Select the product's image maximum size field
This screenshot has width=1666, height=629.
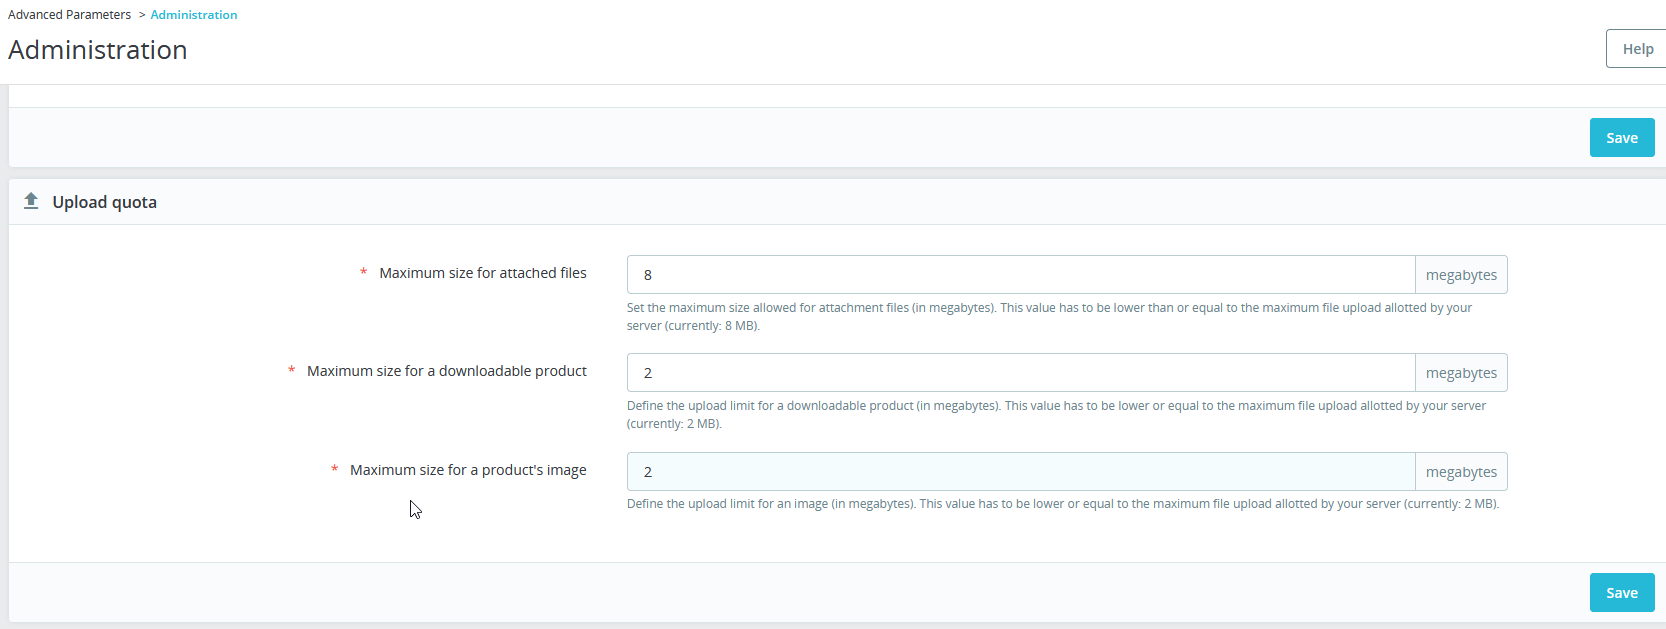1020,472
